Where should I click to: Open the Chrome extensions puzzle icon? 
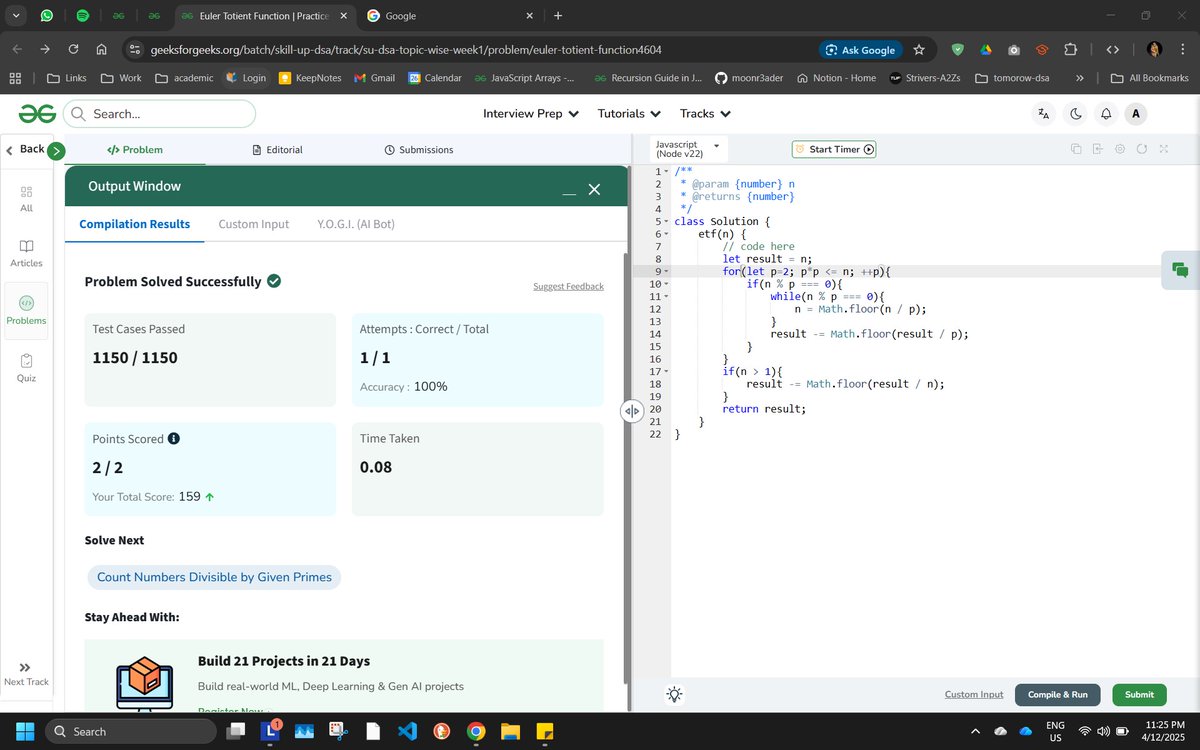tap(1071, 49)
